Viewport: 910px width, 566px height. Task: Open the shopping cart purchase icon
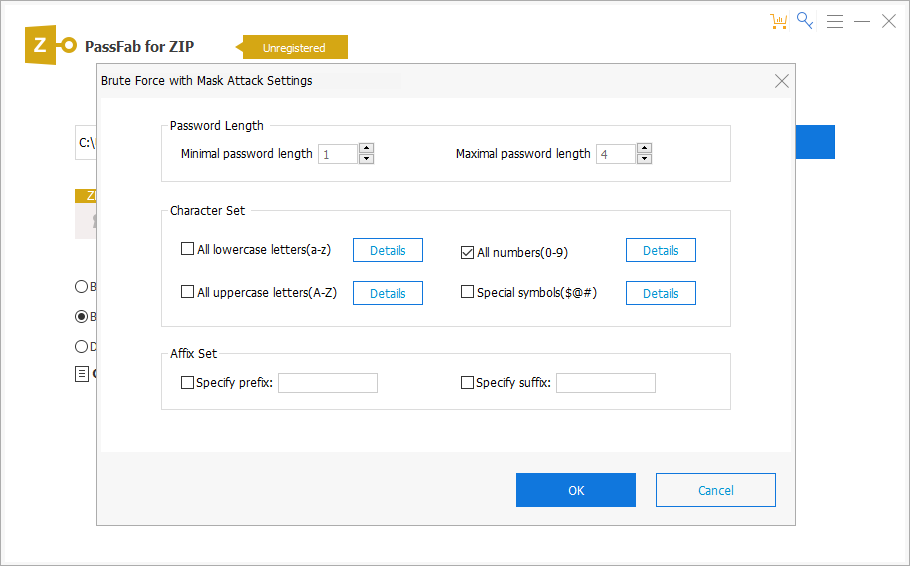coord(778,21)
